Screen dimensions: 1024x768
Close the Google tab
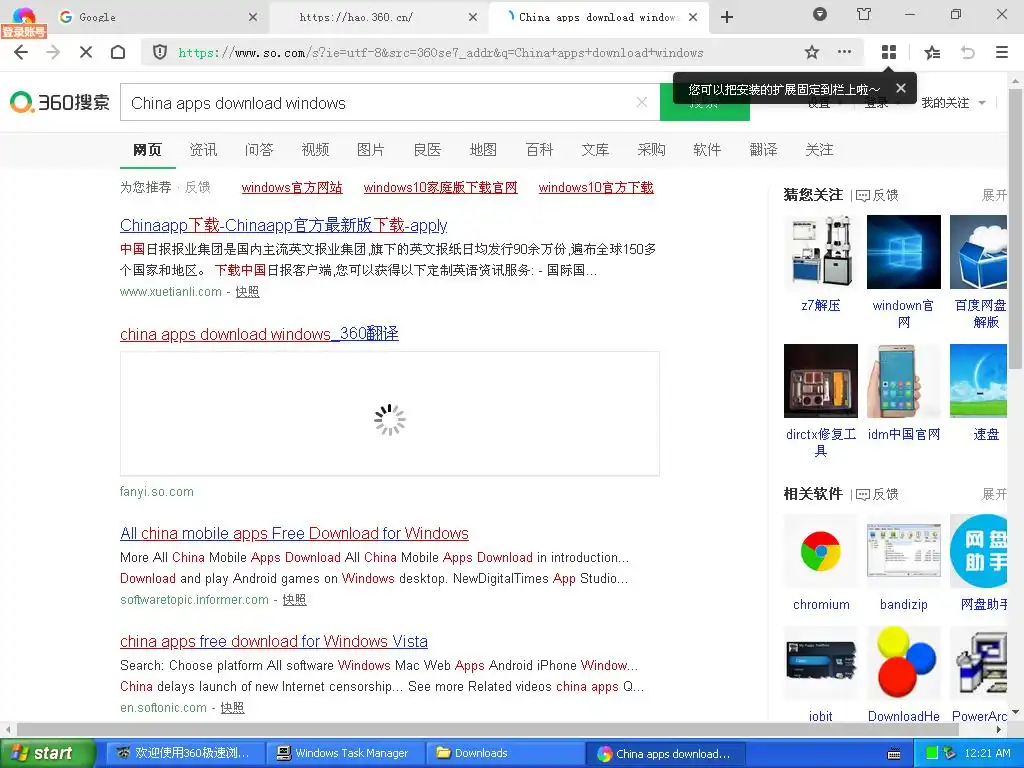coord(253,18)
